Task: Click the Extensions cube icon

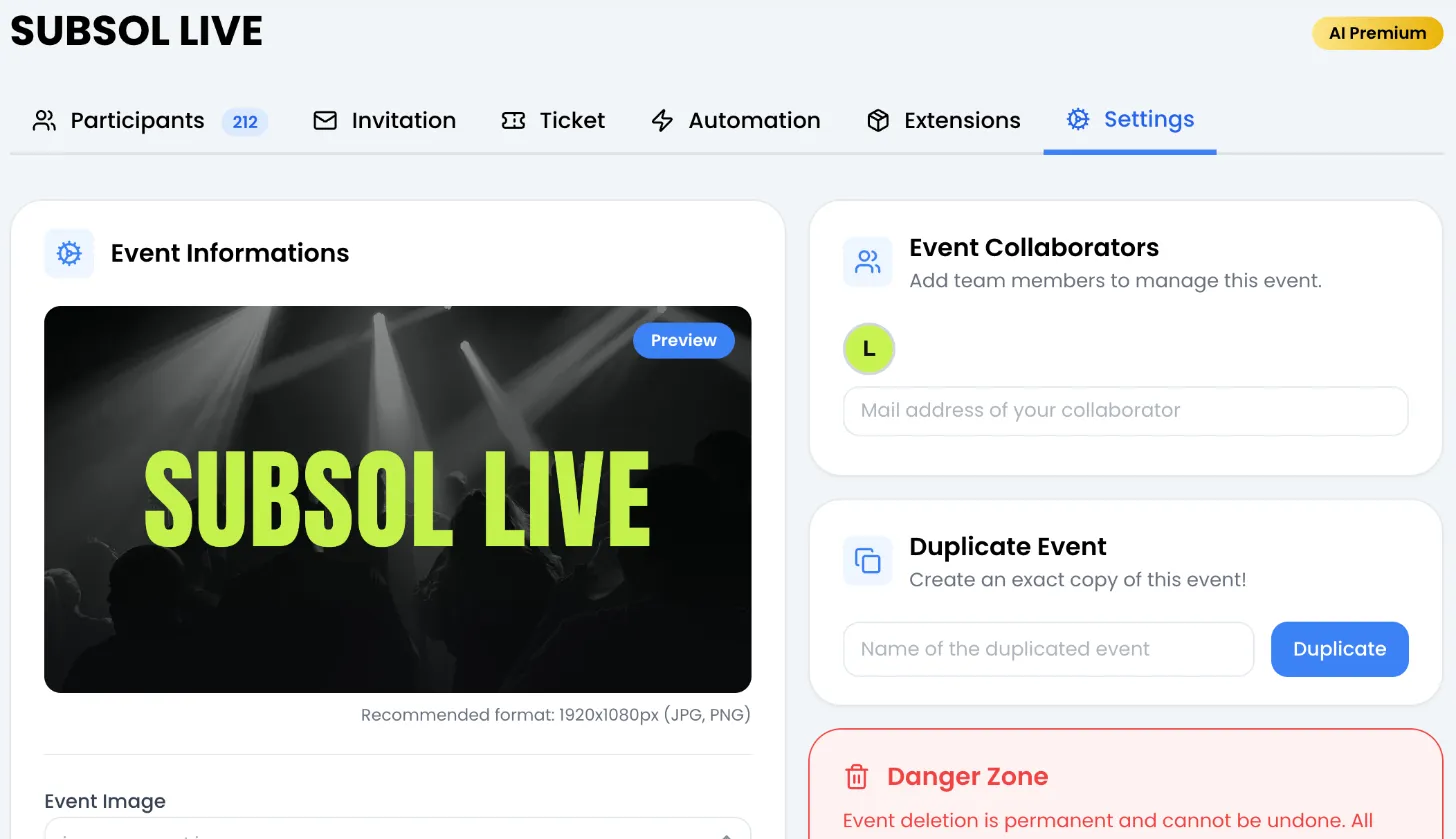Action: tap(878, 121)
